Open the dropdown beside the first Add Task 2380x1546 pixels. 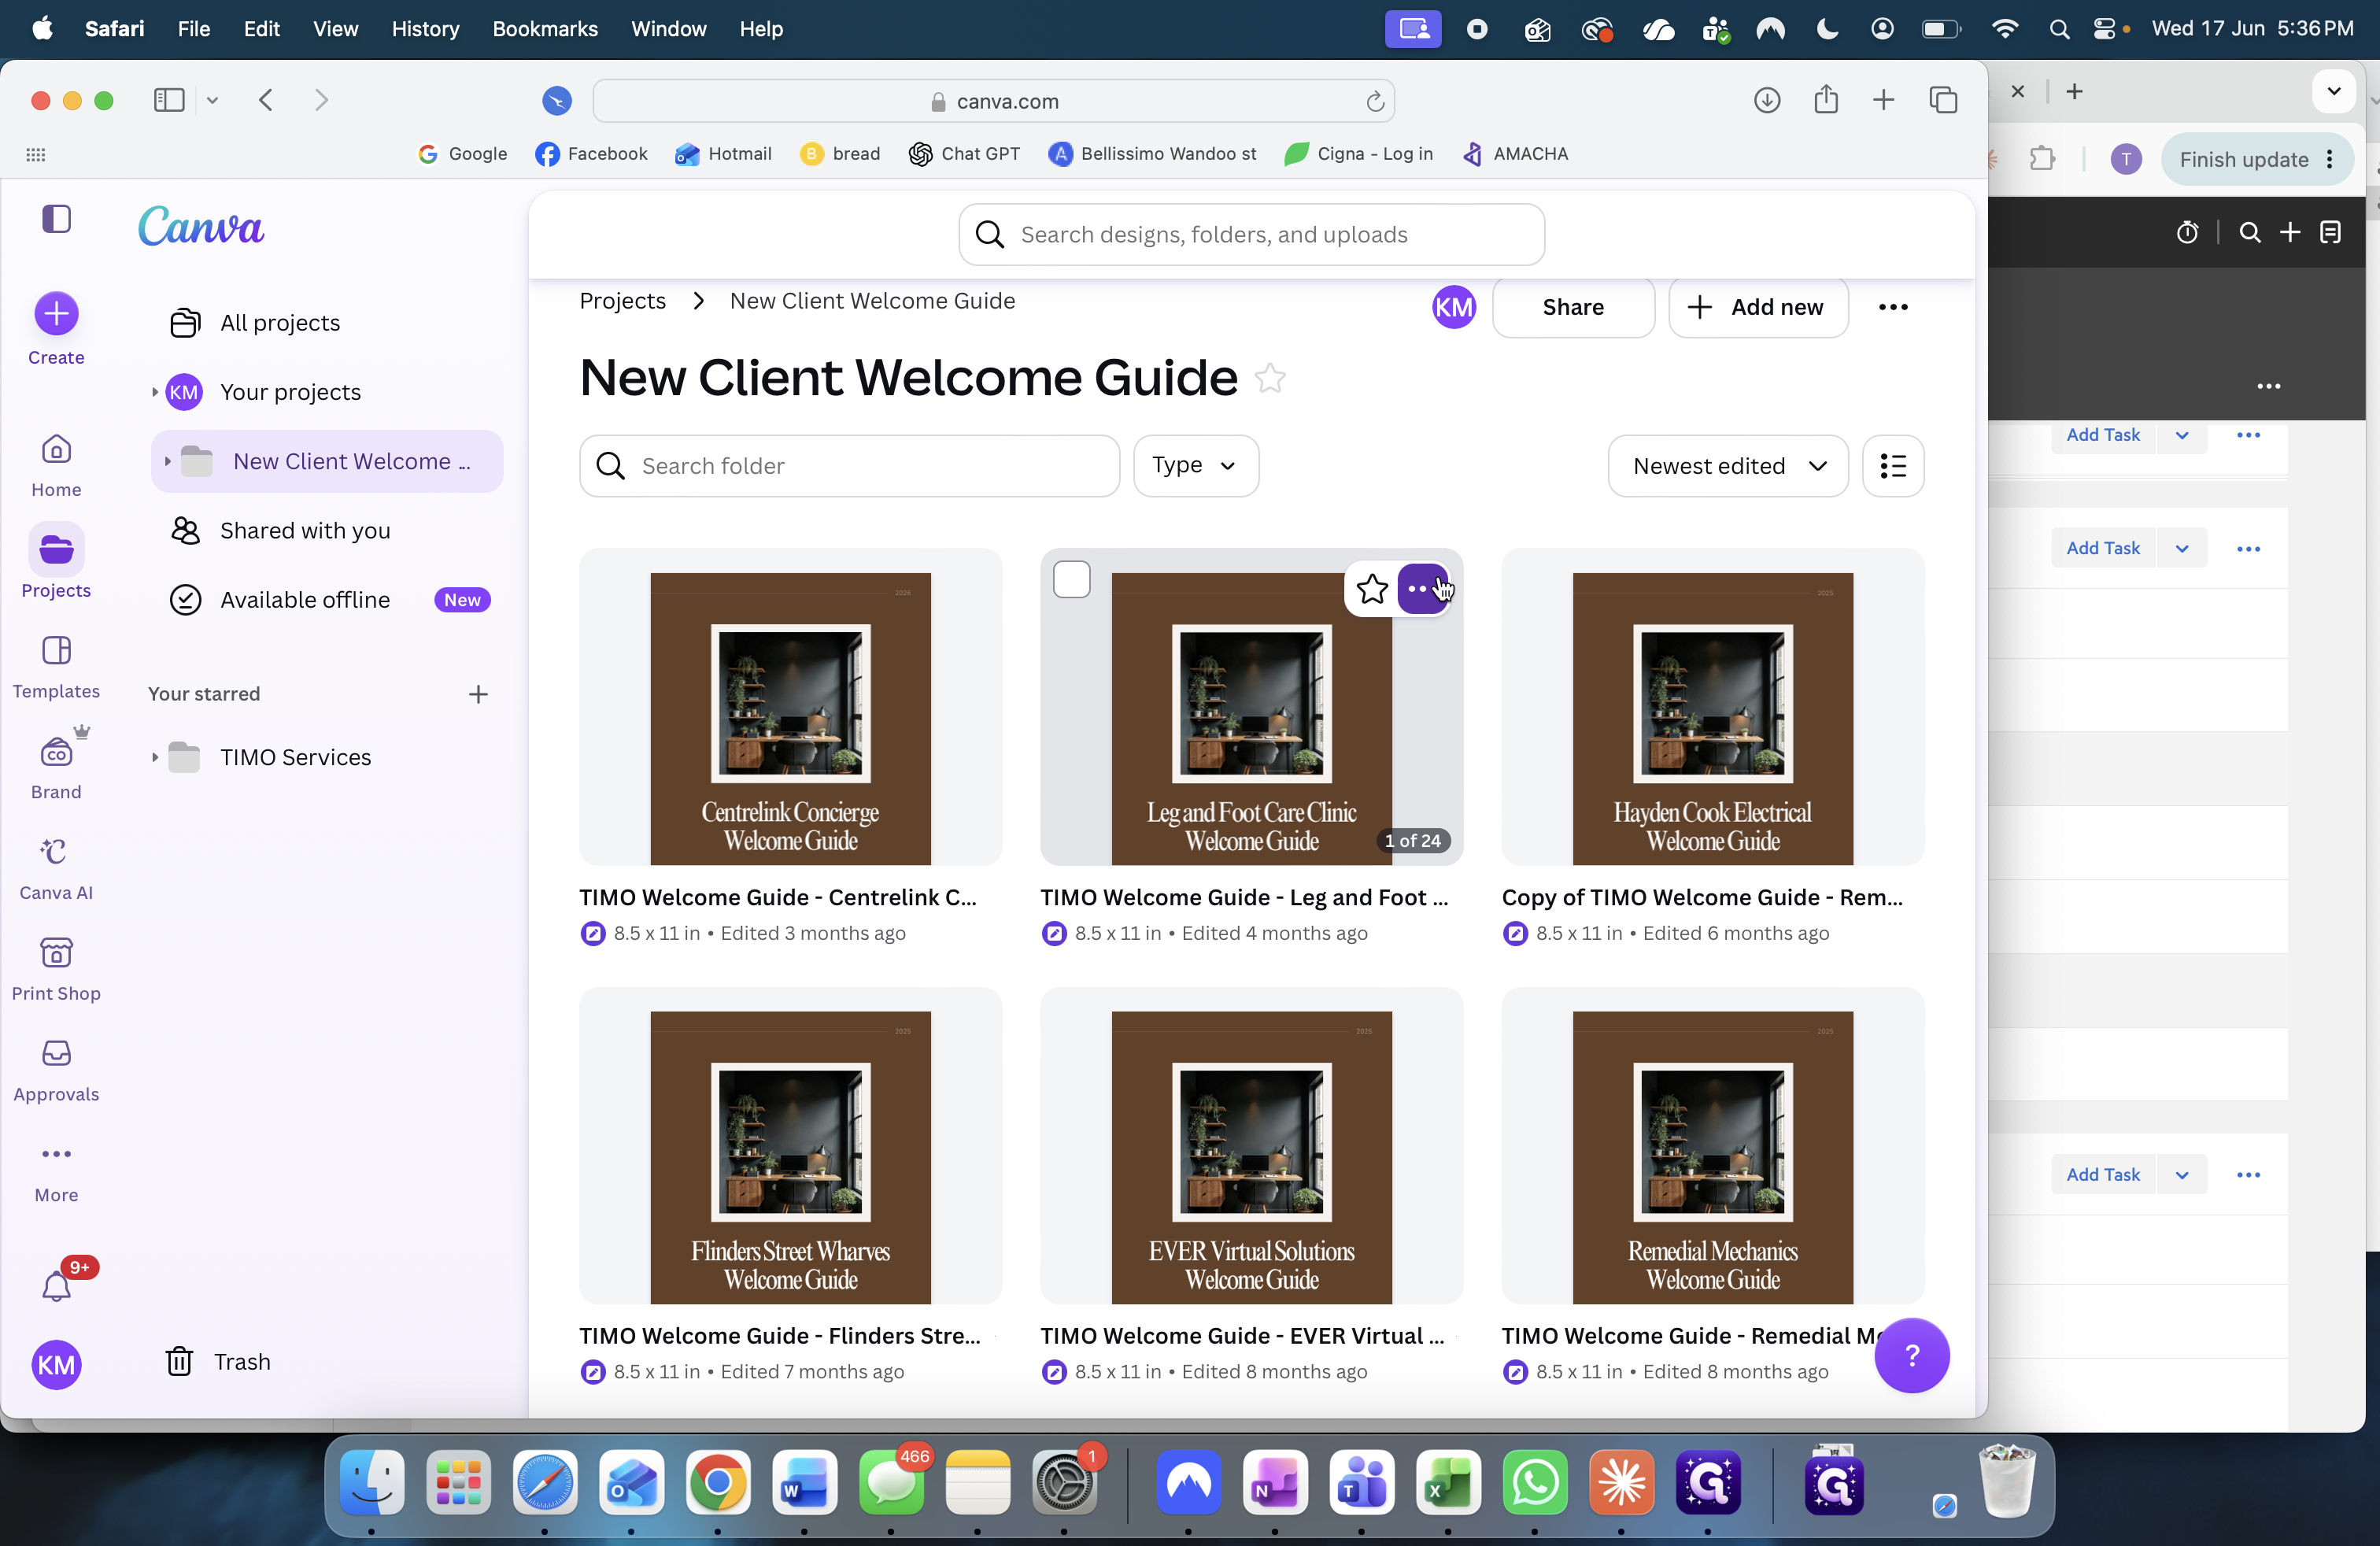tap(2181, 435)
